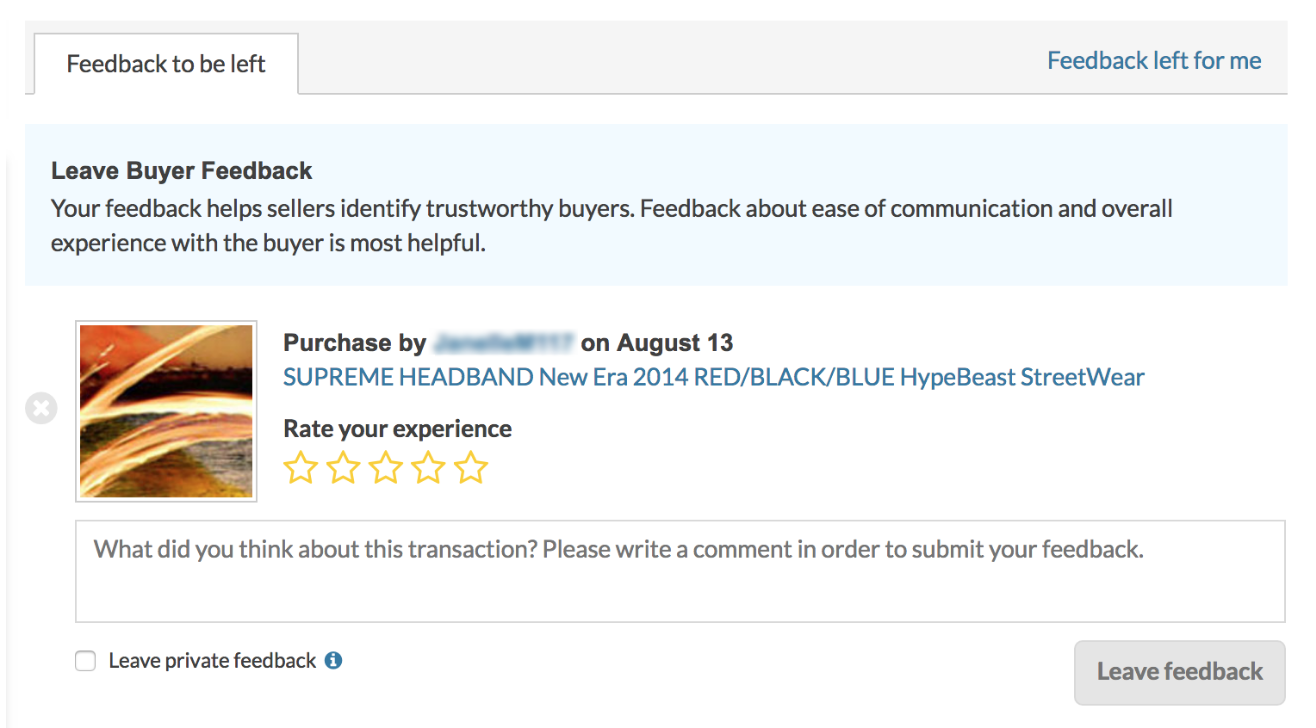This screenshot has height=728, width=1316.
Task: Open the private feedback info icon
Action: point(334,660)
